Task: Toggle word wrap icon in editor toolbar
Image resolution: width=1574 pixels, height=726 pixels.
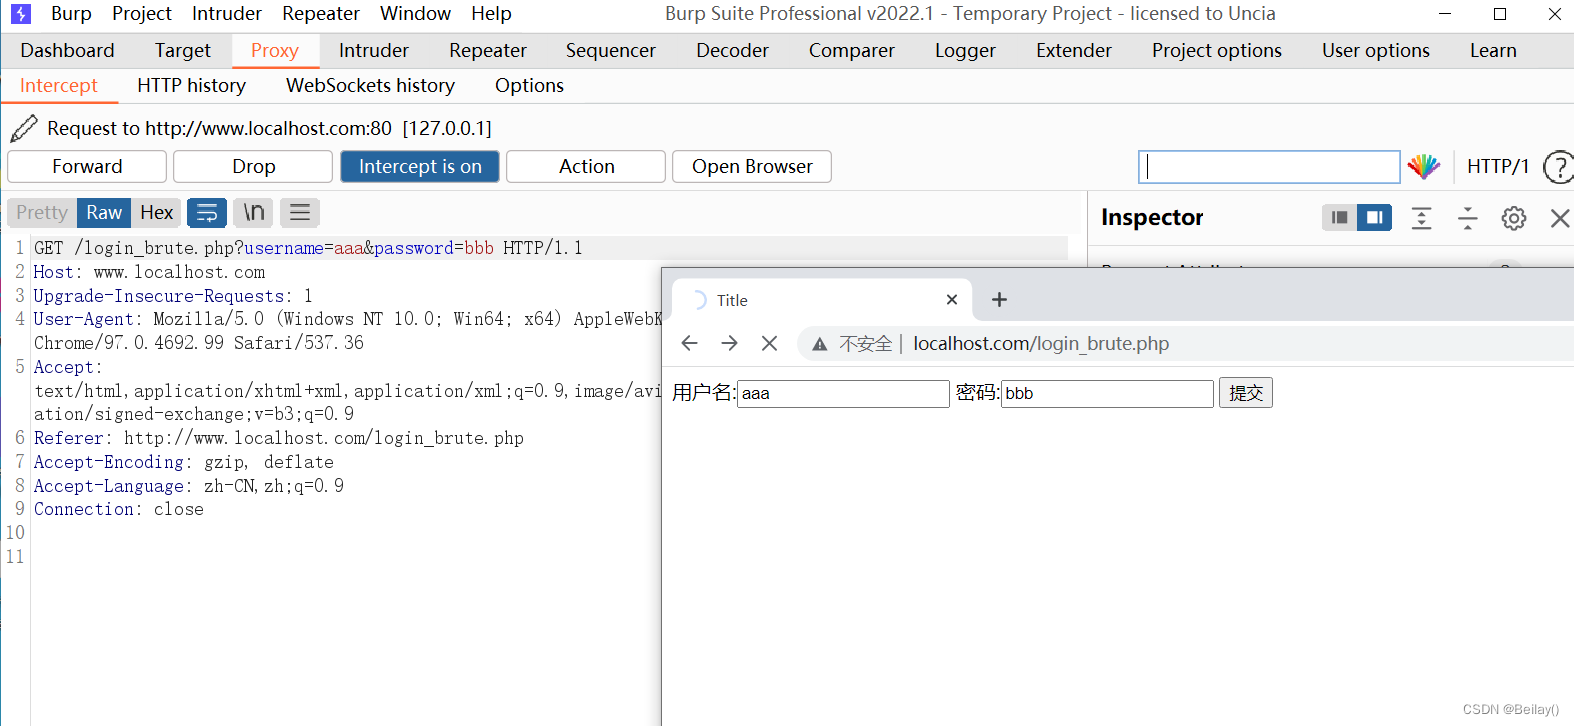Action: (x=207, y=212)
